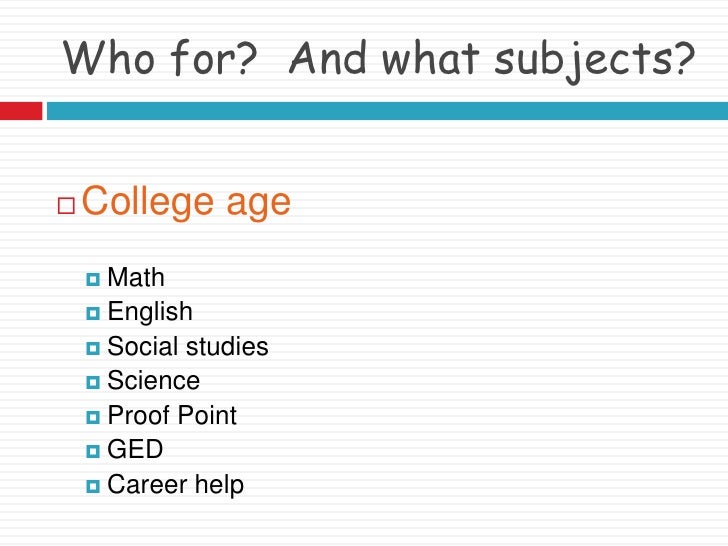Select the bullet next to Career help
This screenshot has height=546, width=728.
94,486
